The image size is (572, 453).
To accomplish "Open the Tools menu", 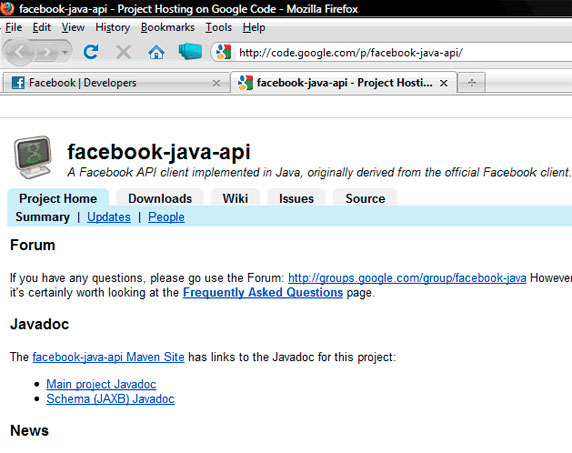I will tap(219, 27).
